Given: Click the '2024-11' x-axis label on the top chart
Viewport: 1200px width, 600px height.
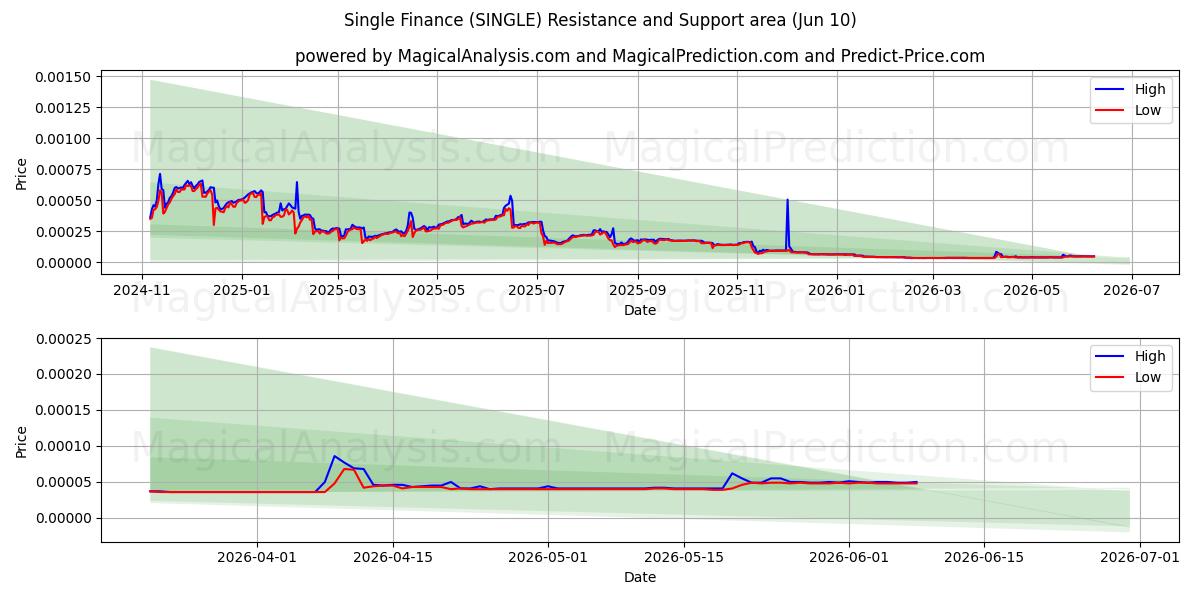Looking at the screenshot, I should point(142,290).
